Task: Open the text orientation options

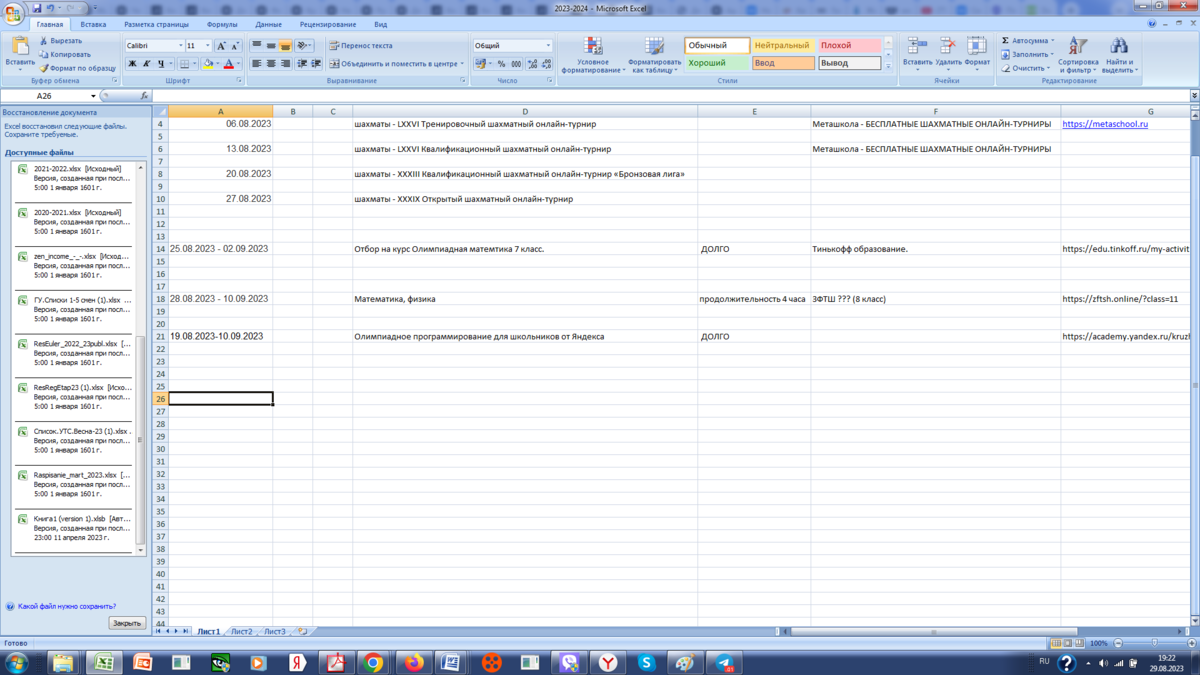Action: coord(304,46)
